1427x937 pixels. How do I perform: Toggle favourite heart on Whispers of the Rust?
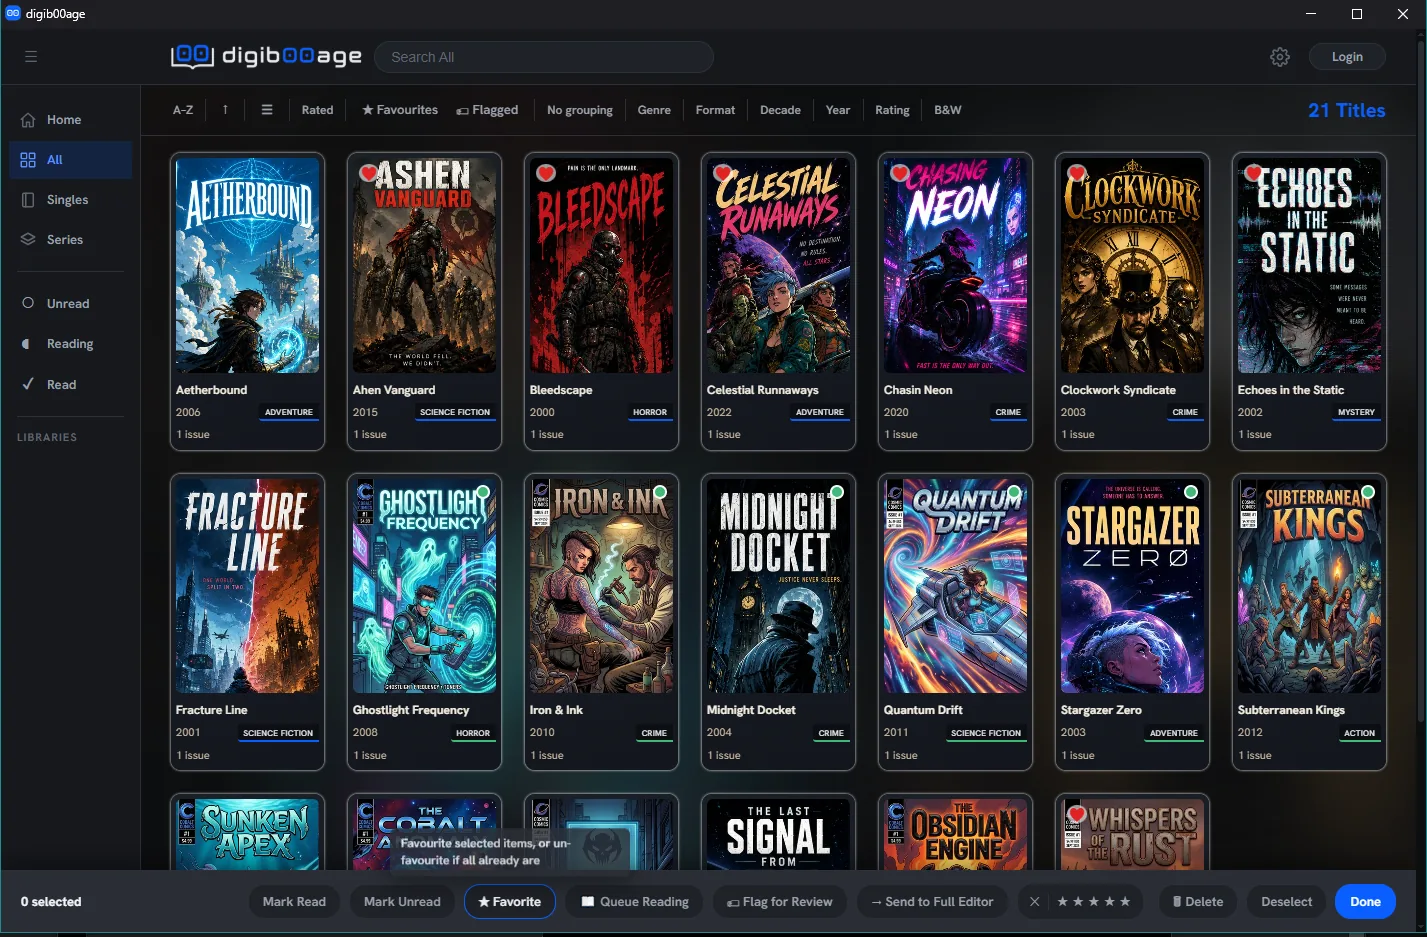1076,814
